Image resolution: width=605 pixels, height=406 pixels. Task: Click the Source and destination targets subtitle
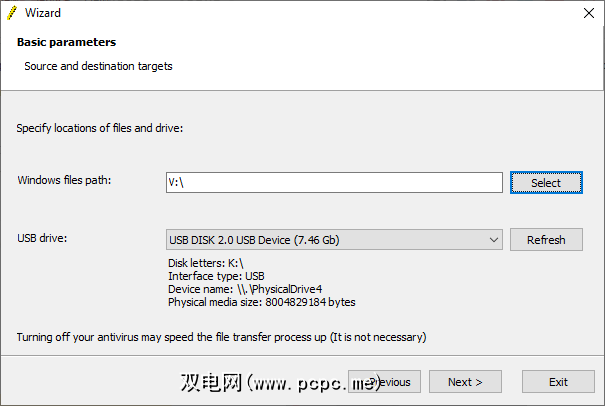pos(99,66)
